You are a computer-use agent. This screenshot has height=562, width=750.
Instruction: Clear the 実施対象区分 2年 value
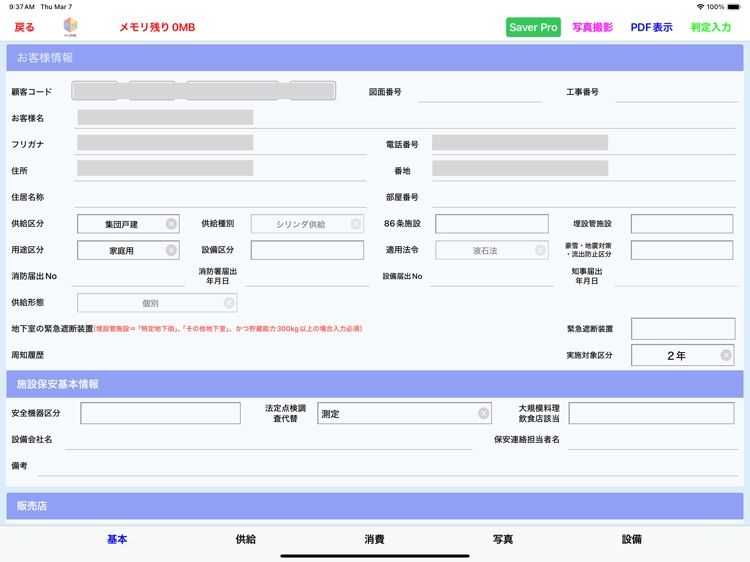(726, 355)
